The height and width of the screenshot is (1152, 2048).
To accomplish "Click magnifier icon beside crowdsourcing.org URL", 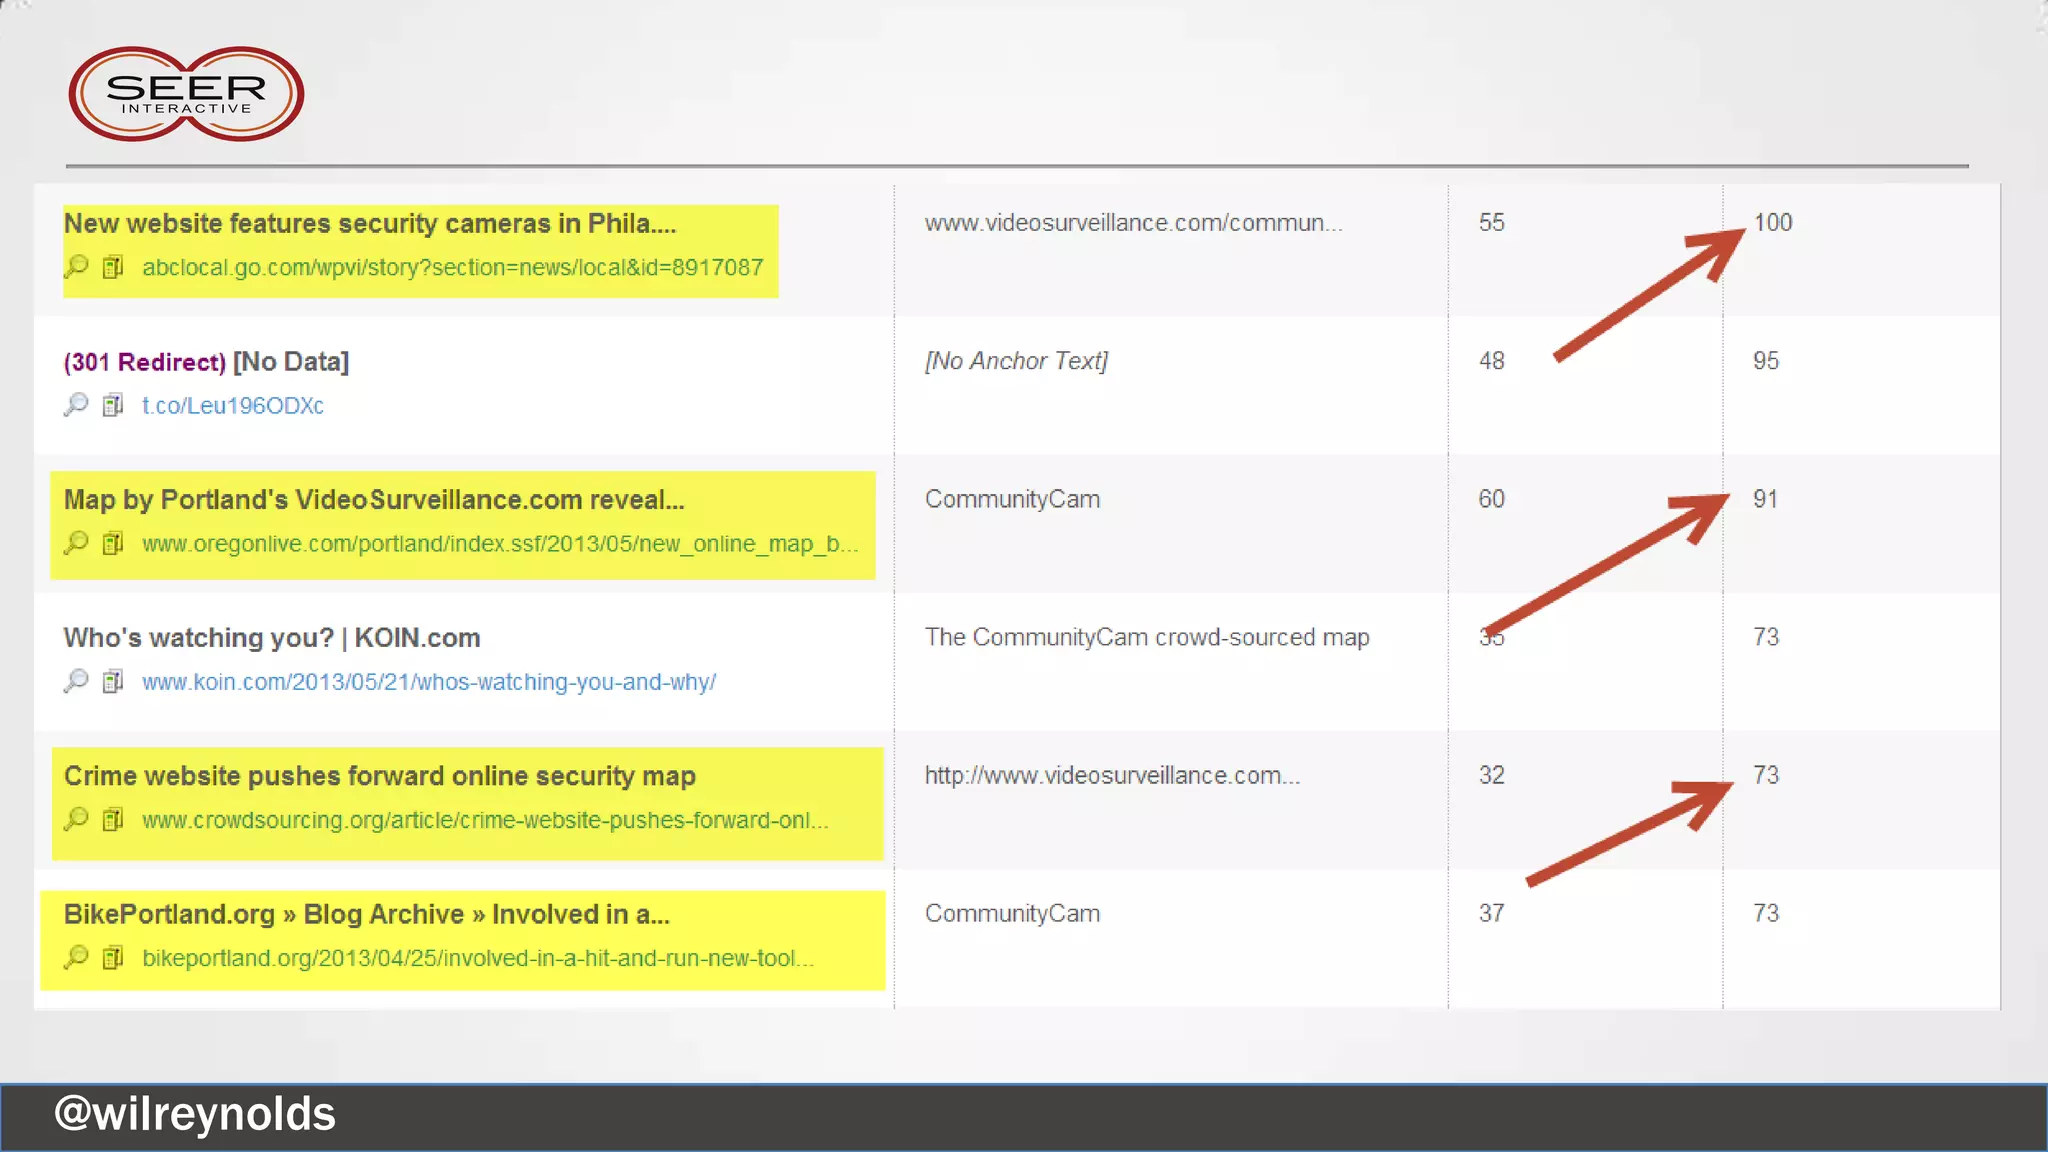I will pos(76,819).
